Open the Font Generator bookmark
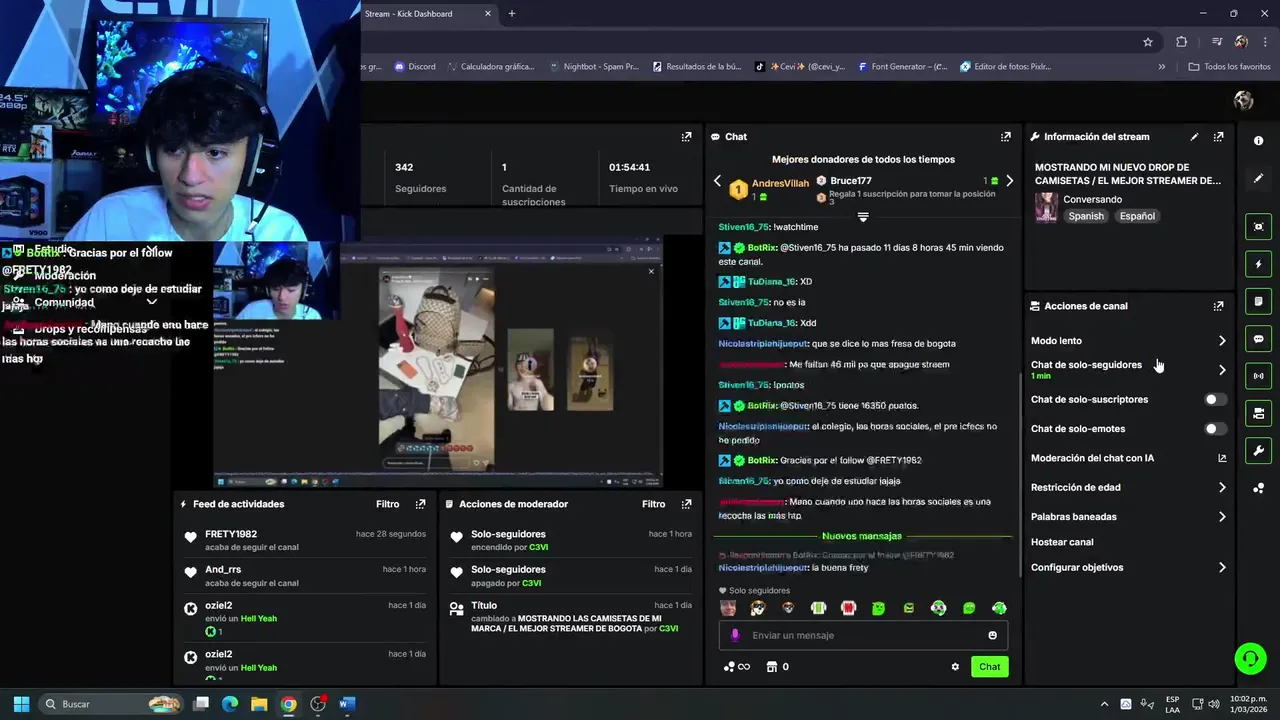 click(x=902, y=67)
